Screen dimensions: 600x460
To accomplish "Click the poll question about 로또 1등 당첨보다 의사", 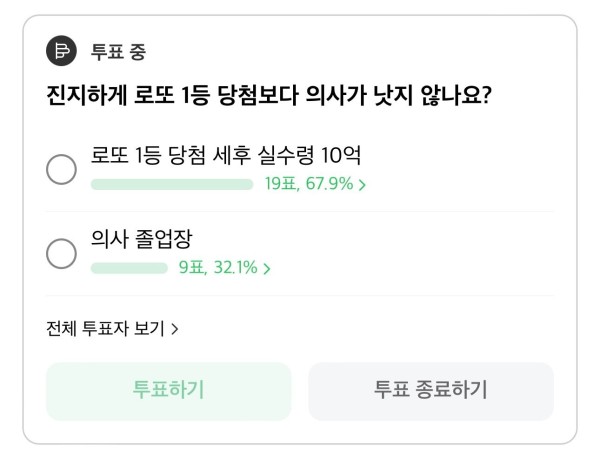I will (x=268, y=95).
